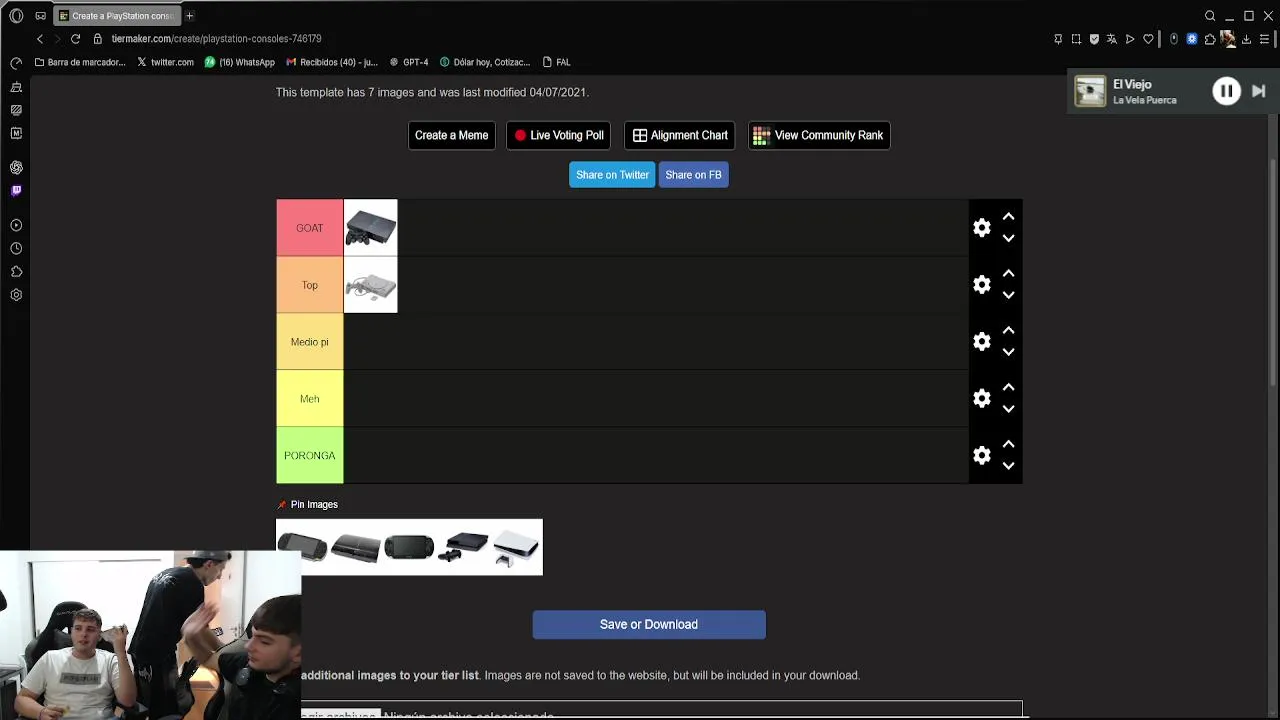Open the WhatsApp bookmark
Image resolution: width=1280 pixels, height=720 pixels.
pyautogui.click(x=239, y=62)
